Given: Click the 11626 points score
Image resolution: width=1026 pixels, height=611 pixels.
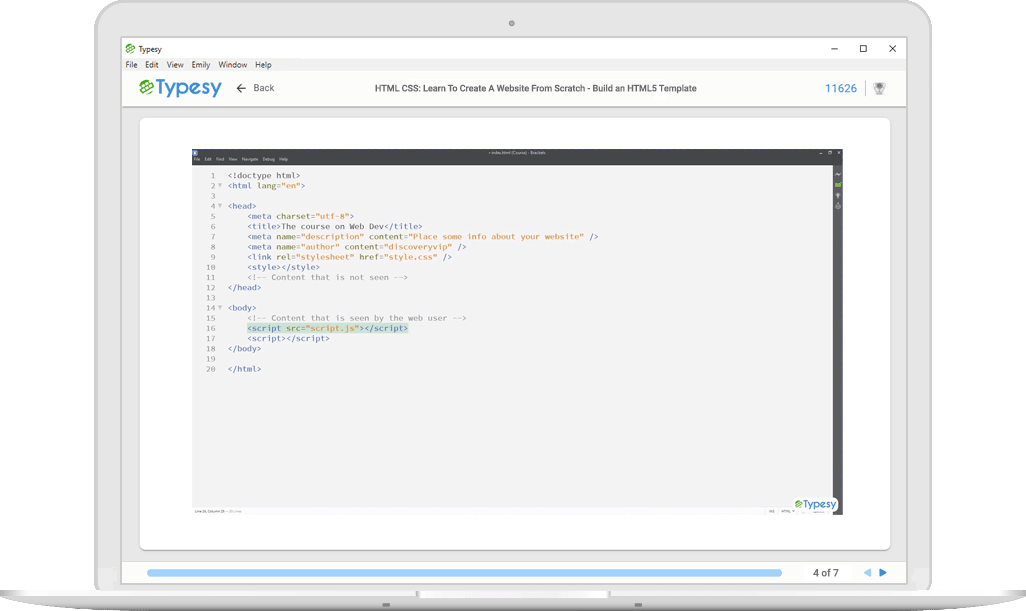Looking at the screenshot, I should point(841,88).
